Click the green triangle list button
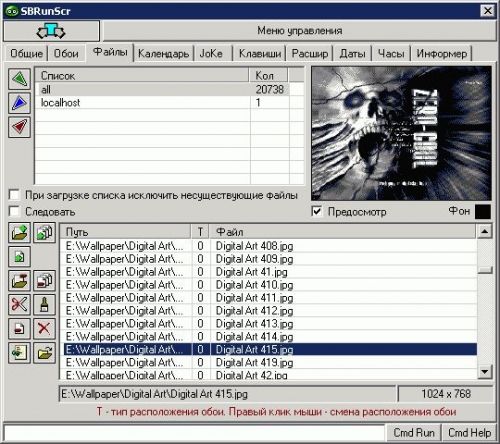500x444 pixels. click(19, 79)
